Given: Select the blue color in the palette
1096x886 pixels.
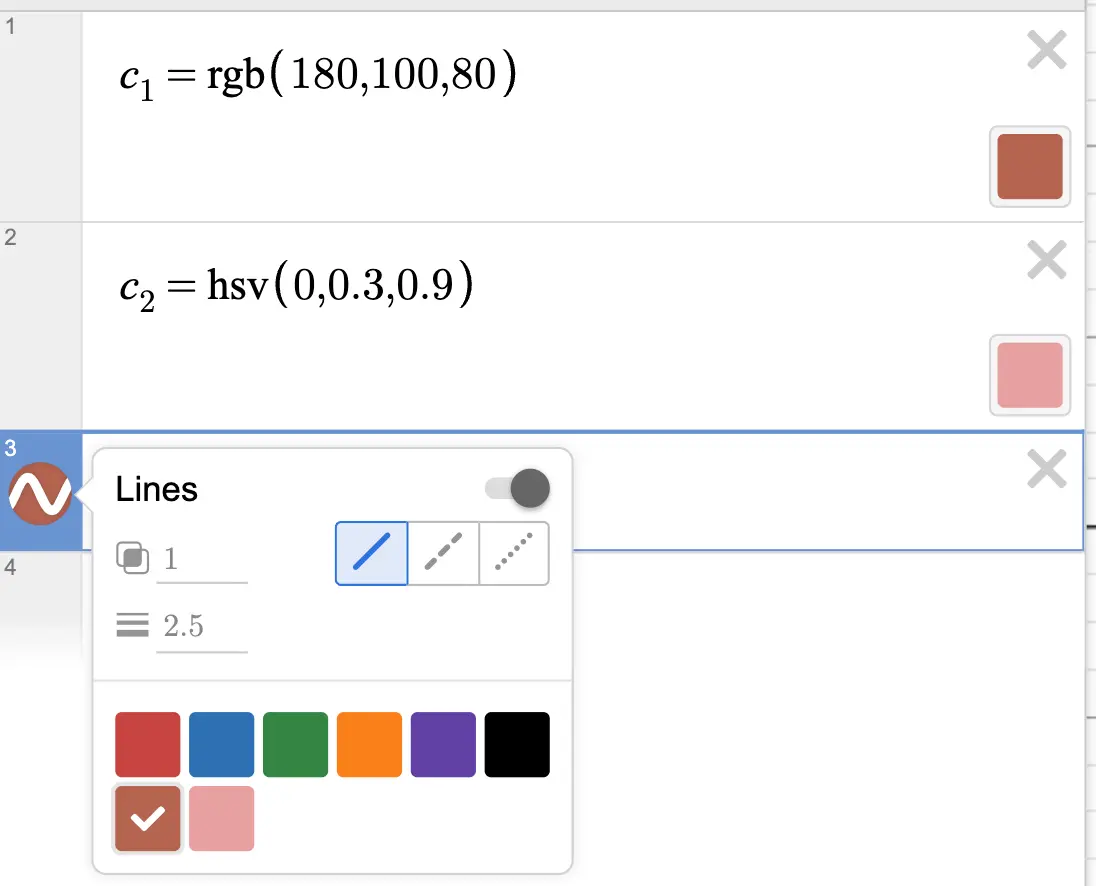Looking at the screenshot, I should [221, 743].
